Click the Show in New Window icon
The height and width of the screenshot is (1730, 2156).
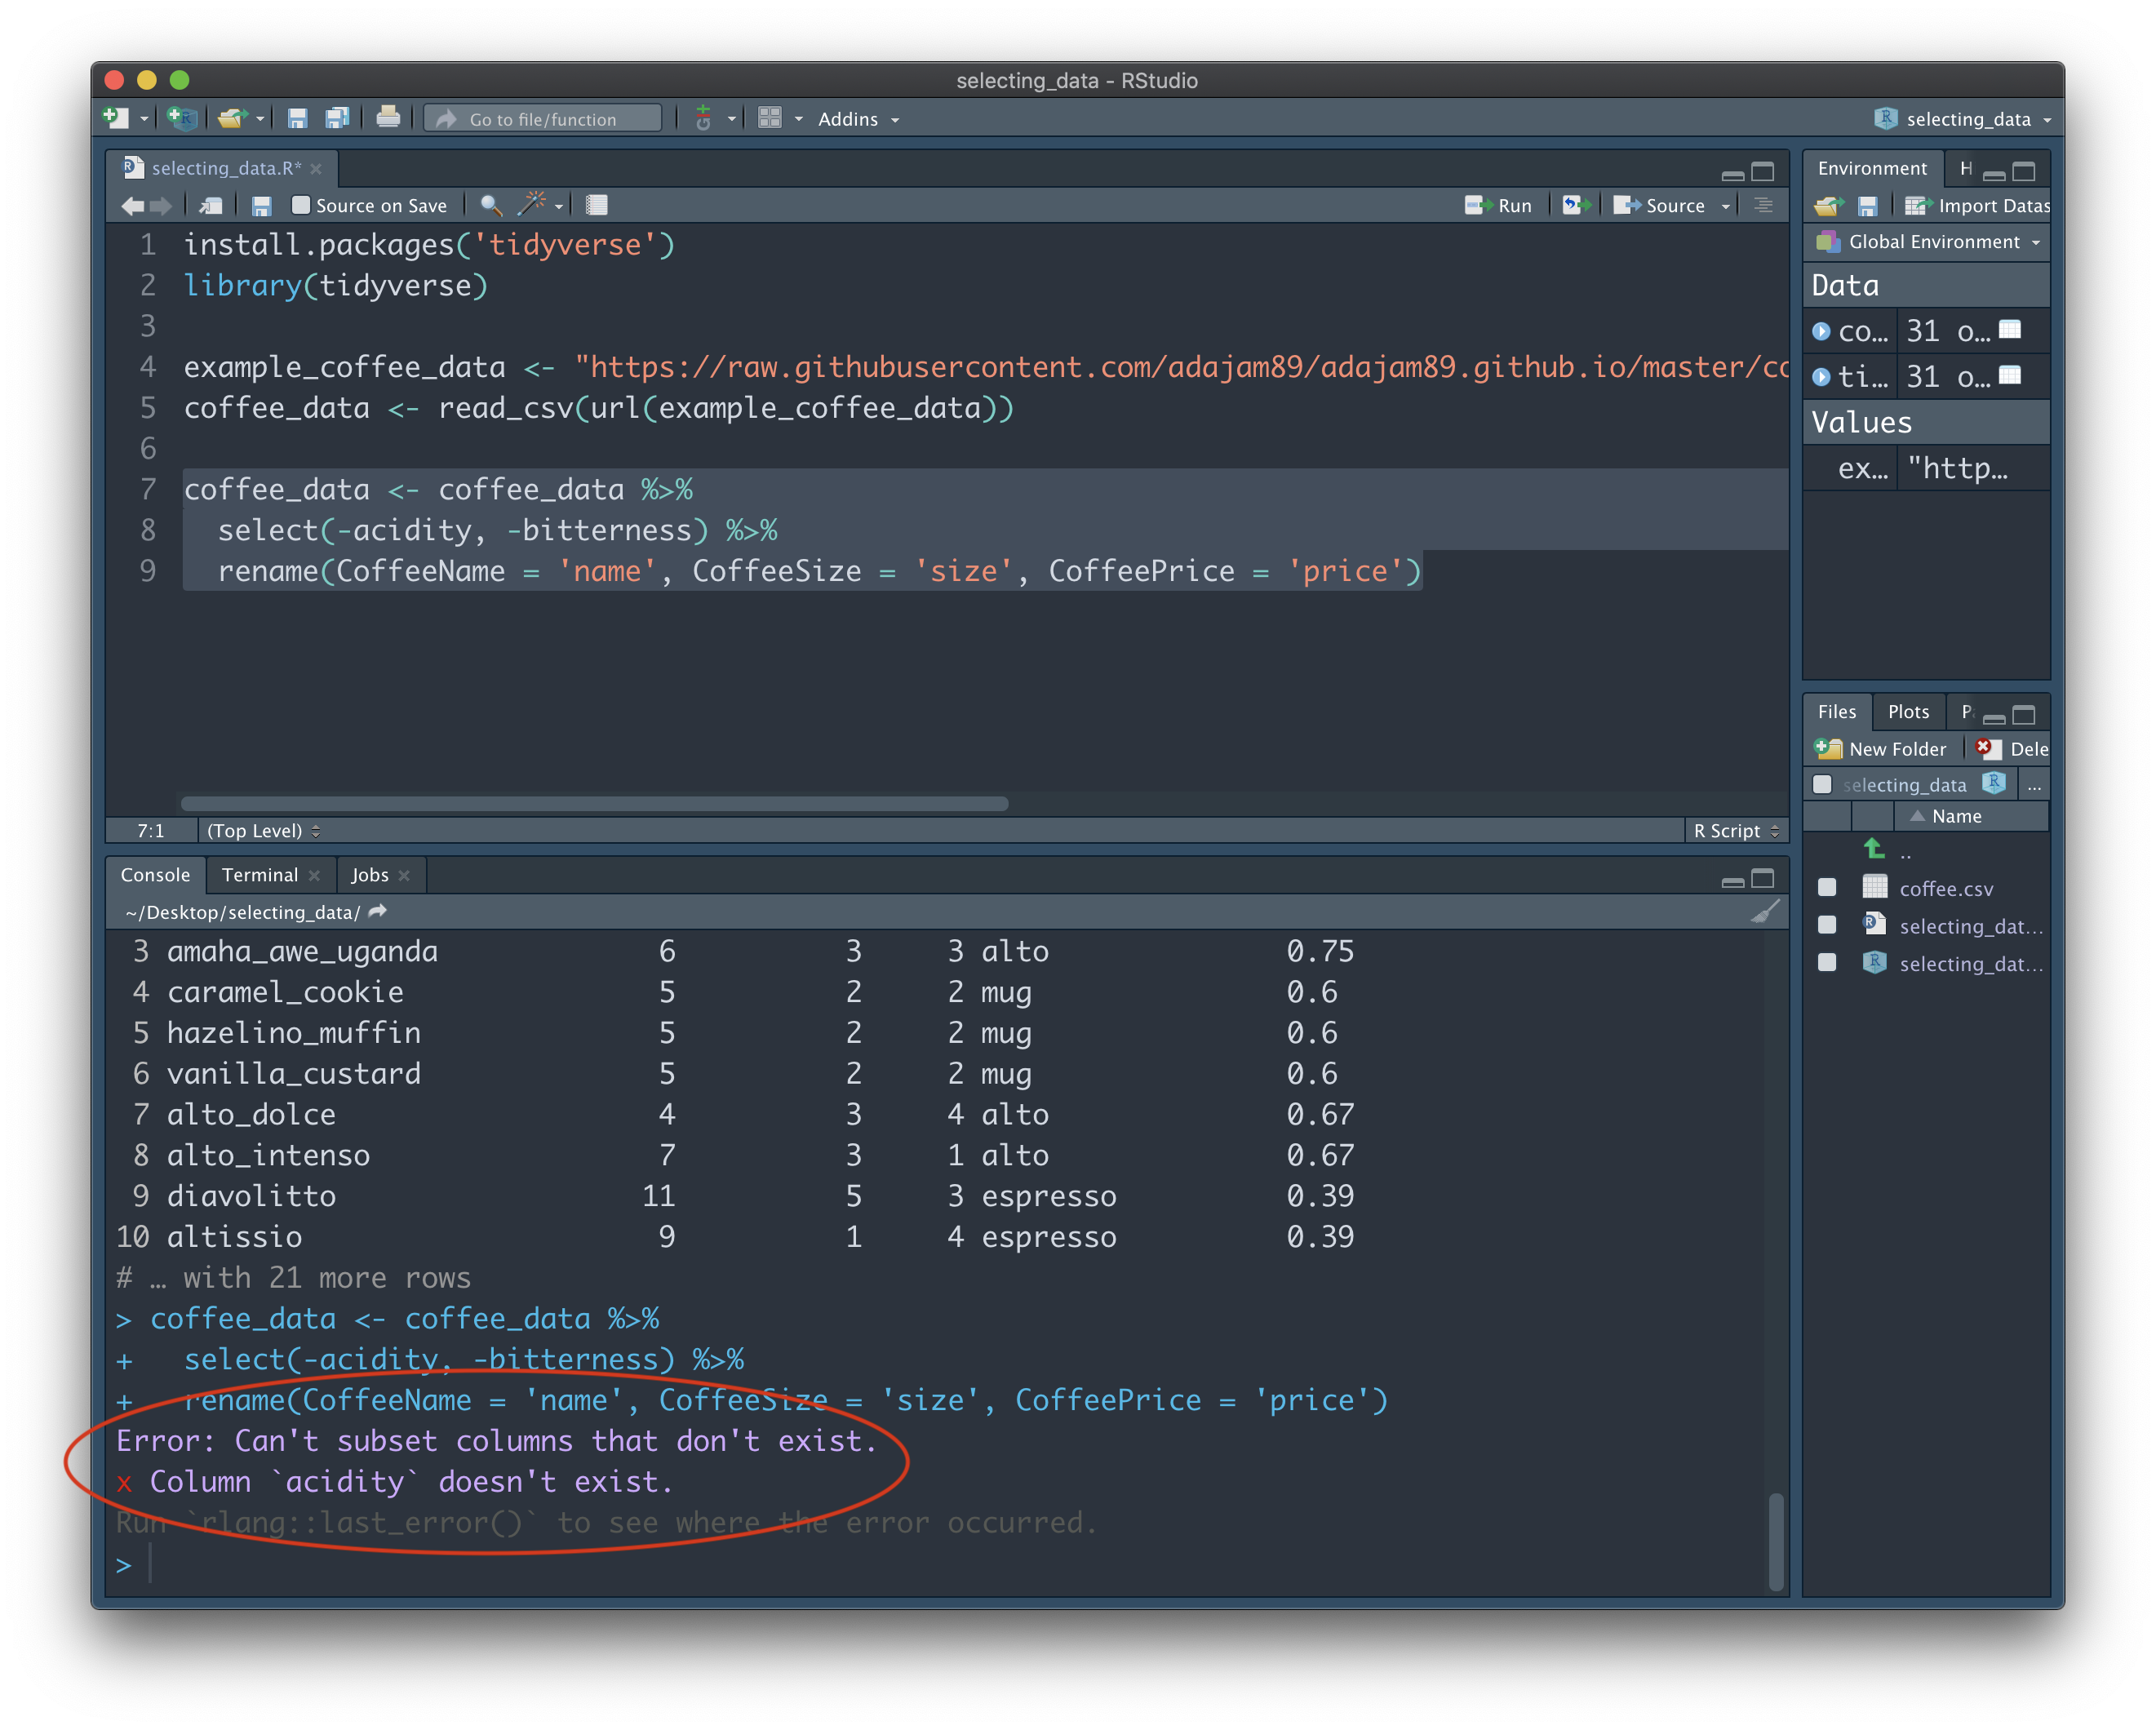tap(211, 206)
